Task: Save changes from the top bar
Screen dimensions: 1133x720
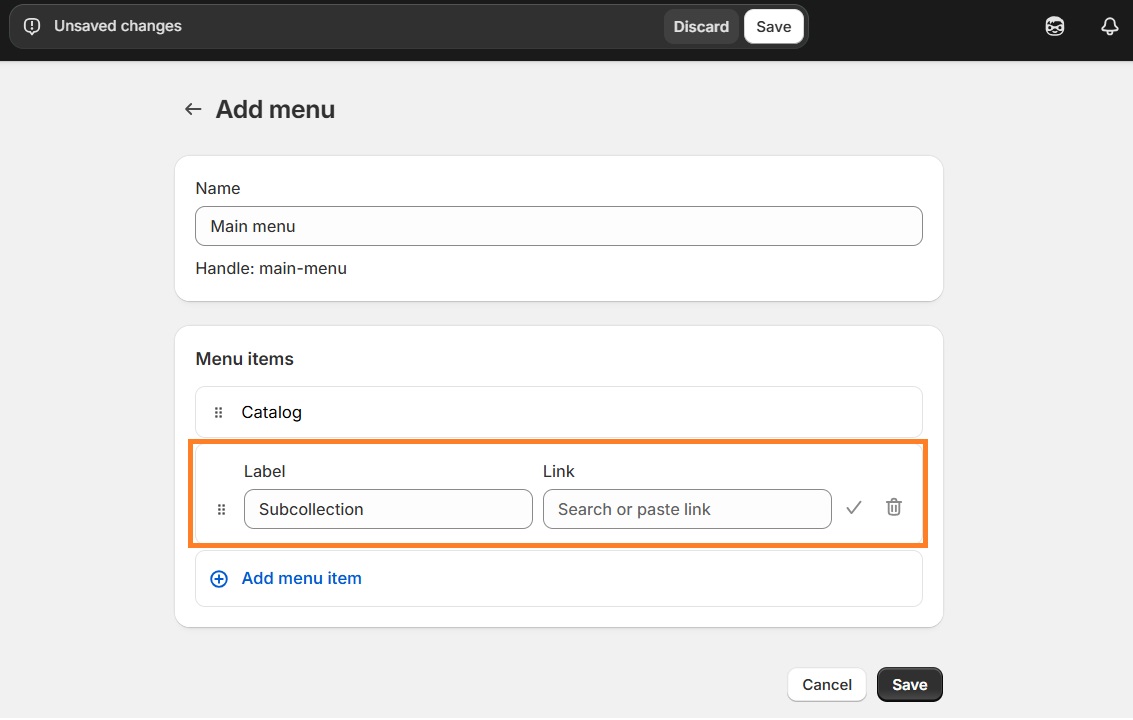Action: (x=773, y=27)
